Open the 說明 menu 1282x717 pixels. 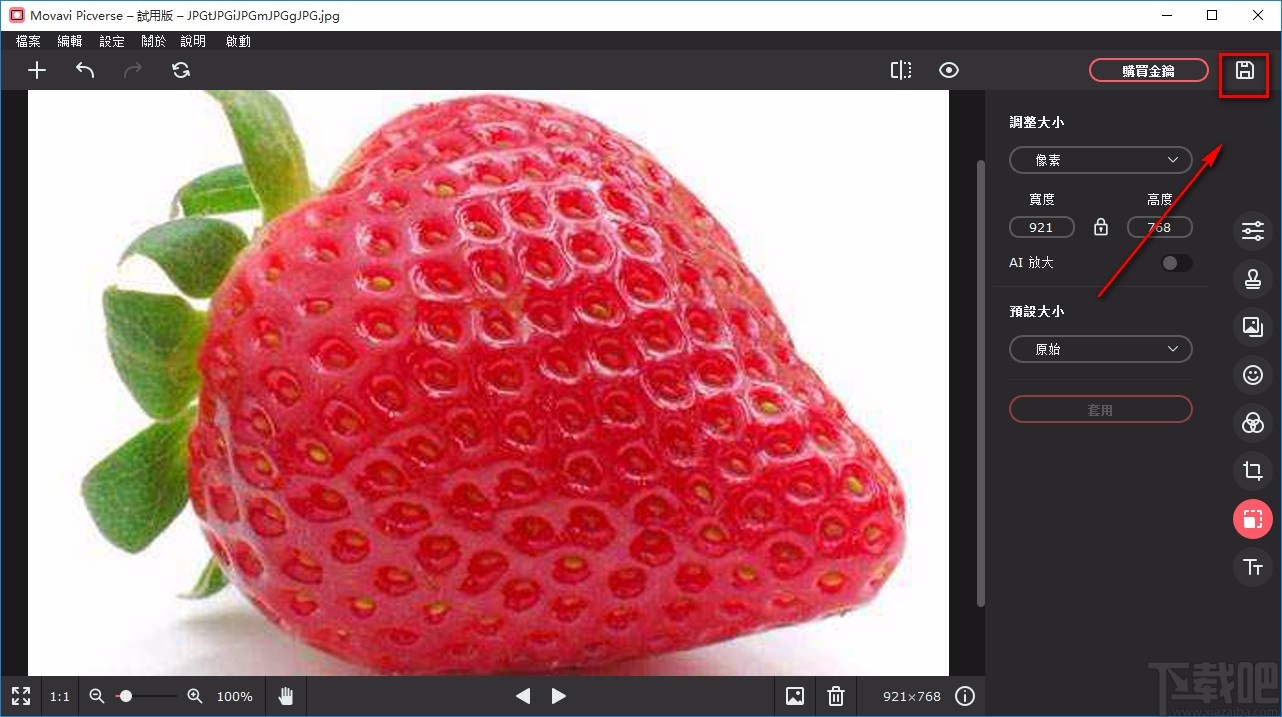pyautogui.click(x=193, y=41)
